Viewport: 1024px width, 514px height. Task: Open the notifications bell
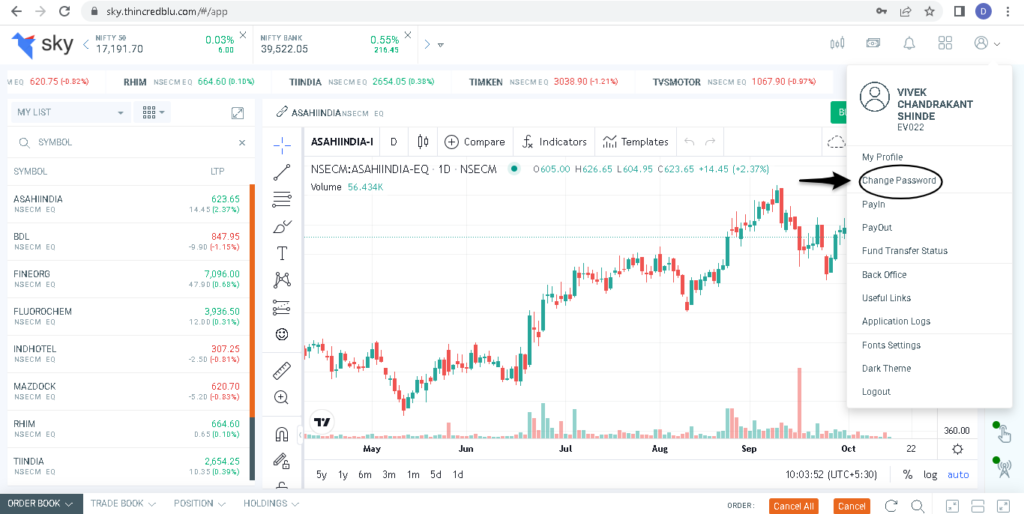(909, 43)
